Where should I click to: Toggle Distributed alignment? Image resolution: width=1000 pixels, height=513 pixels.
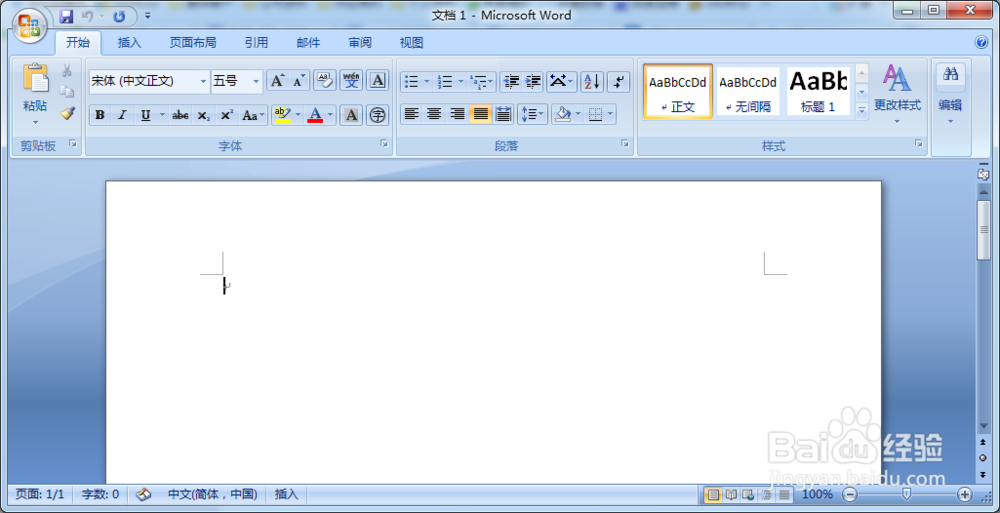(503, 114)
